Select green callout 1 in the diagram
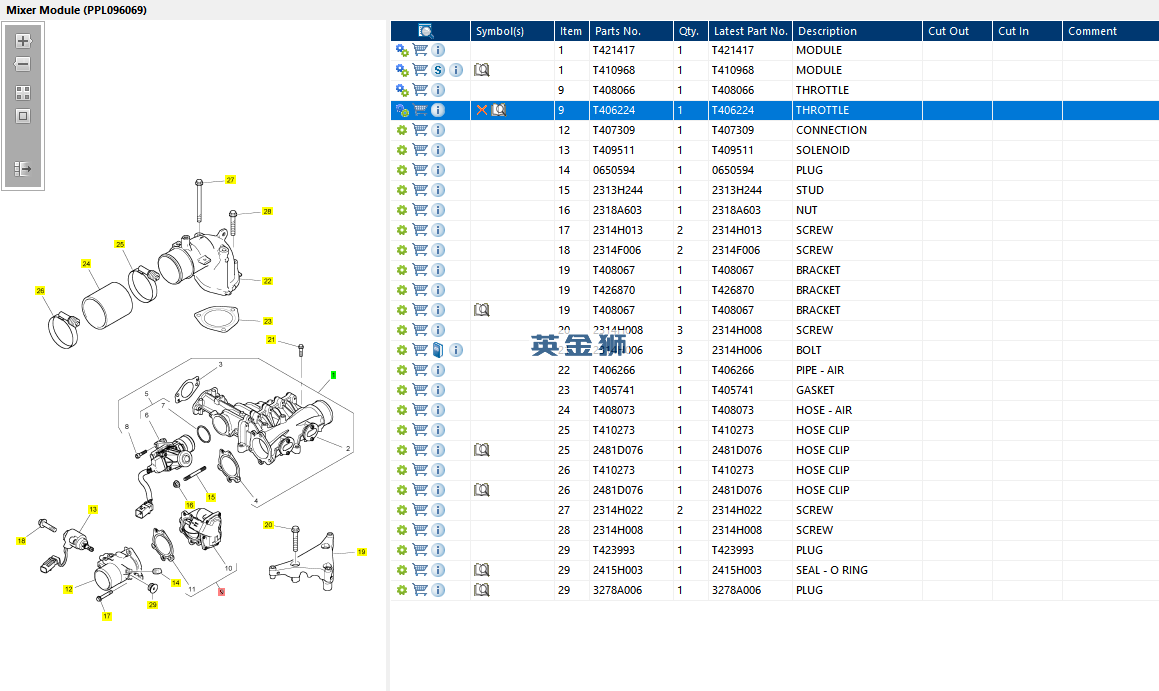 [333, 375]
